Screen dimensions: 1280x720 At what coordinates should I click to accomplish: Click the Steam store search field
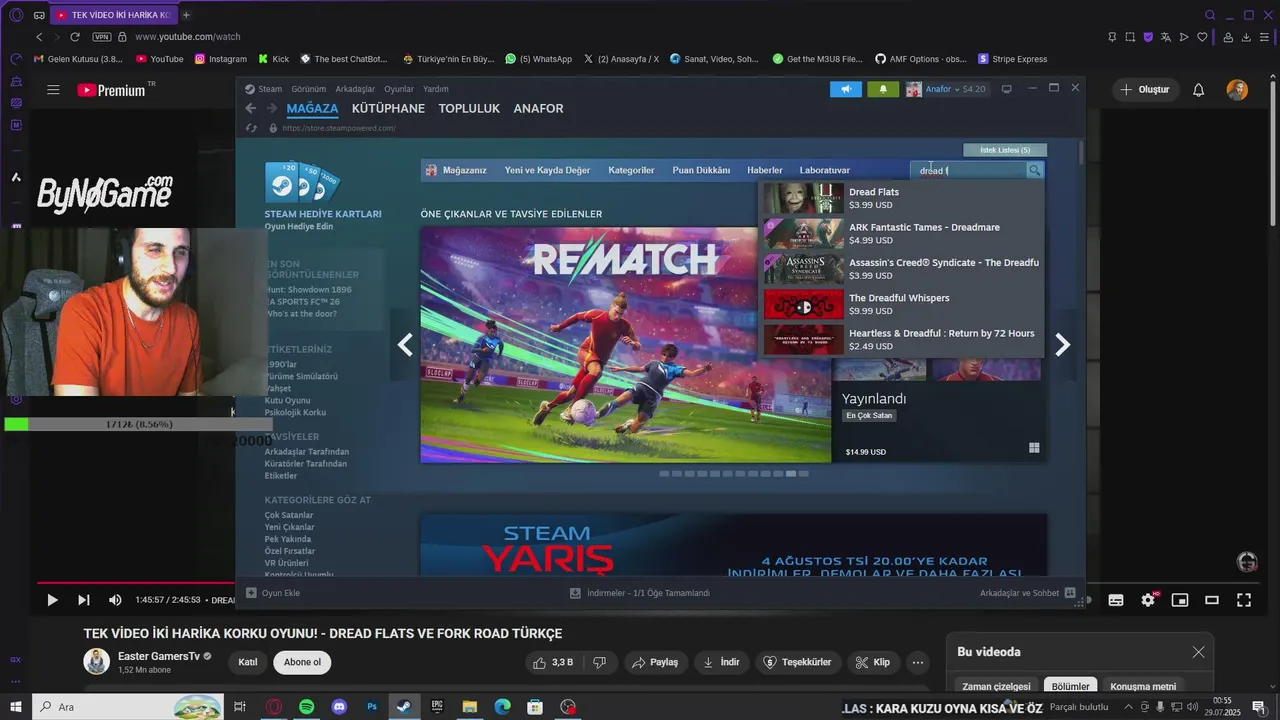tap(968, 170)
